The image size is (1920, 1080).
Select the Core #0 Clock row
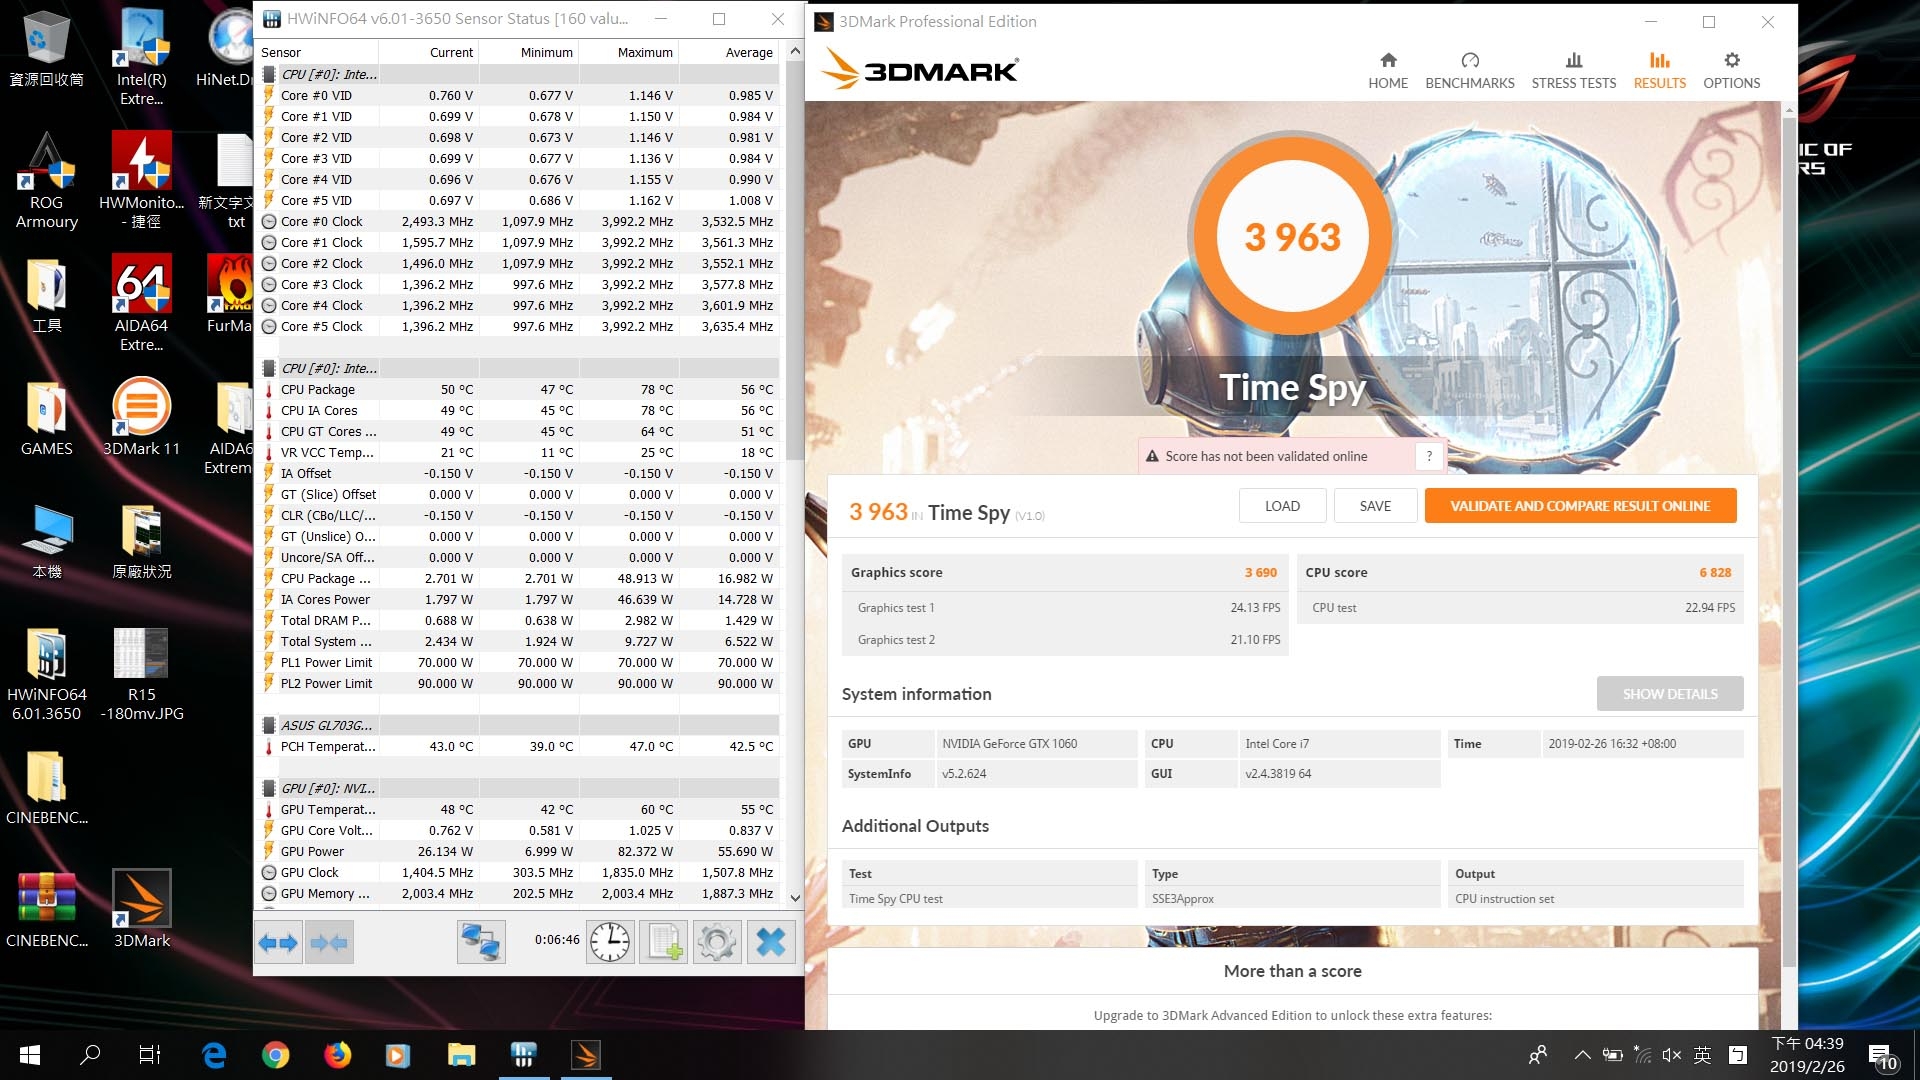518,221
